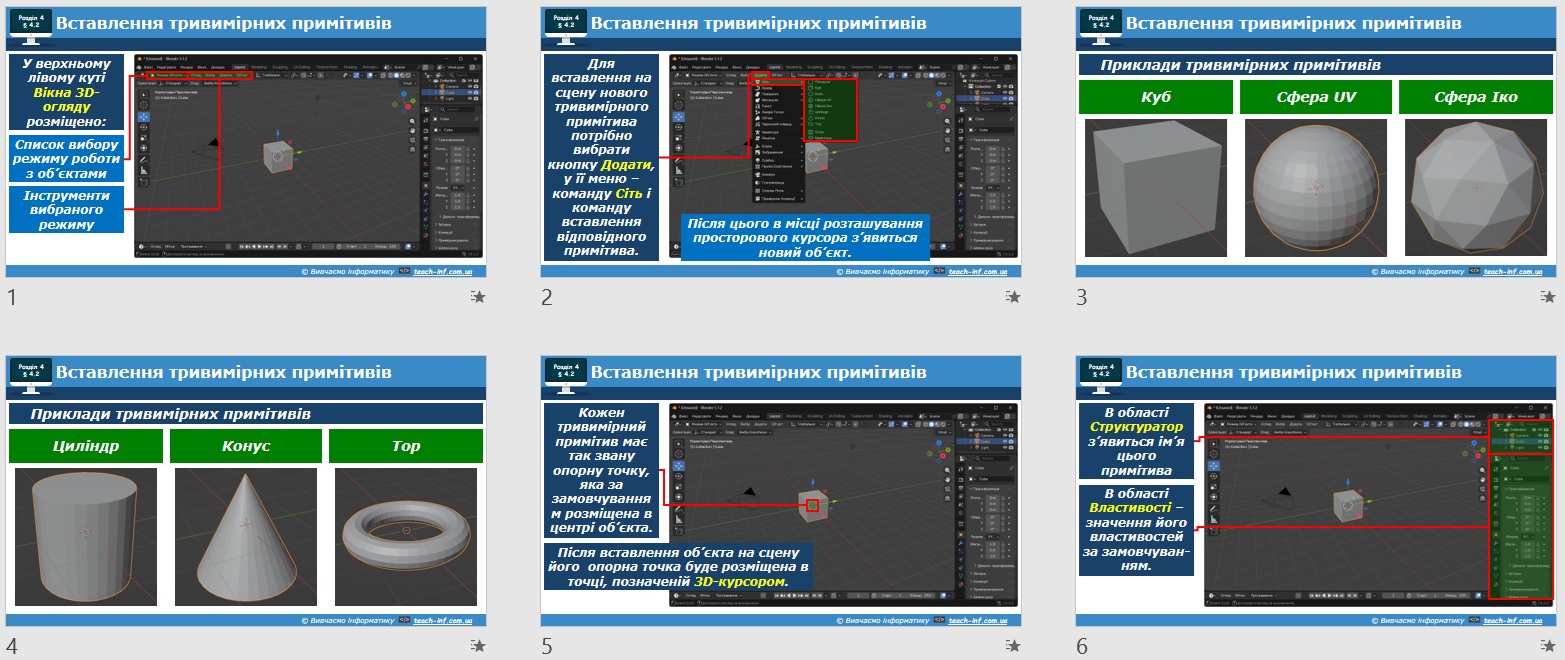Click the transition star under slide 5

point(1014,646)
